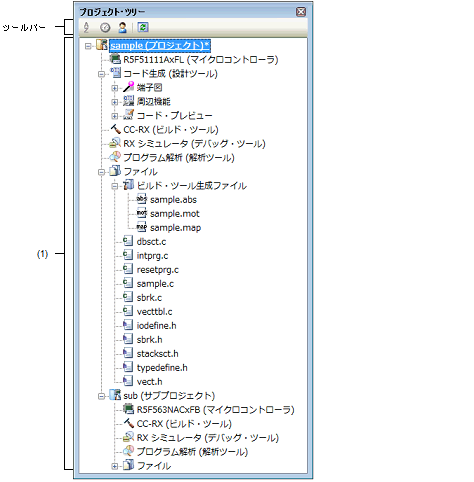474x482 pixels.
Task: Click the green refresh icon in toolbar
Action: click(143, 27)
